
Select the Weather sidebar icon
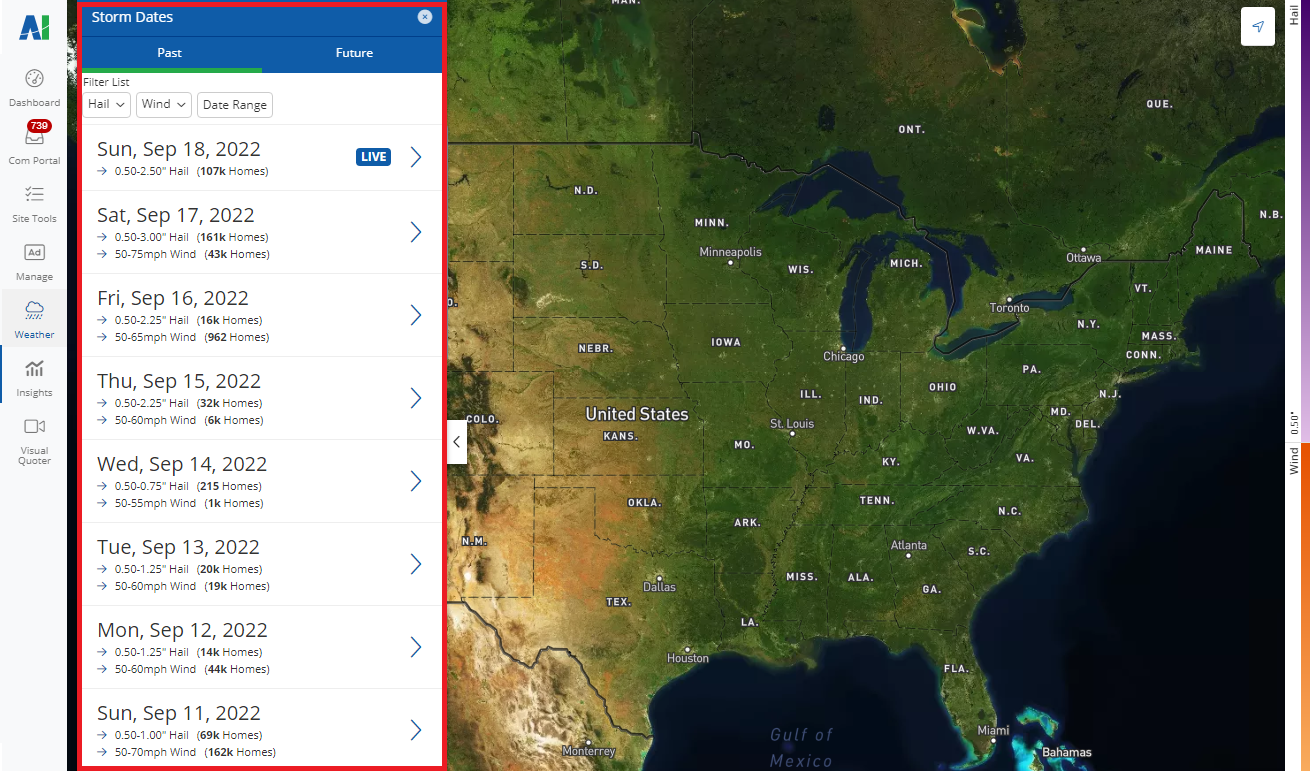[x=34, y=318]
